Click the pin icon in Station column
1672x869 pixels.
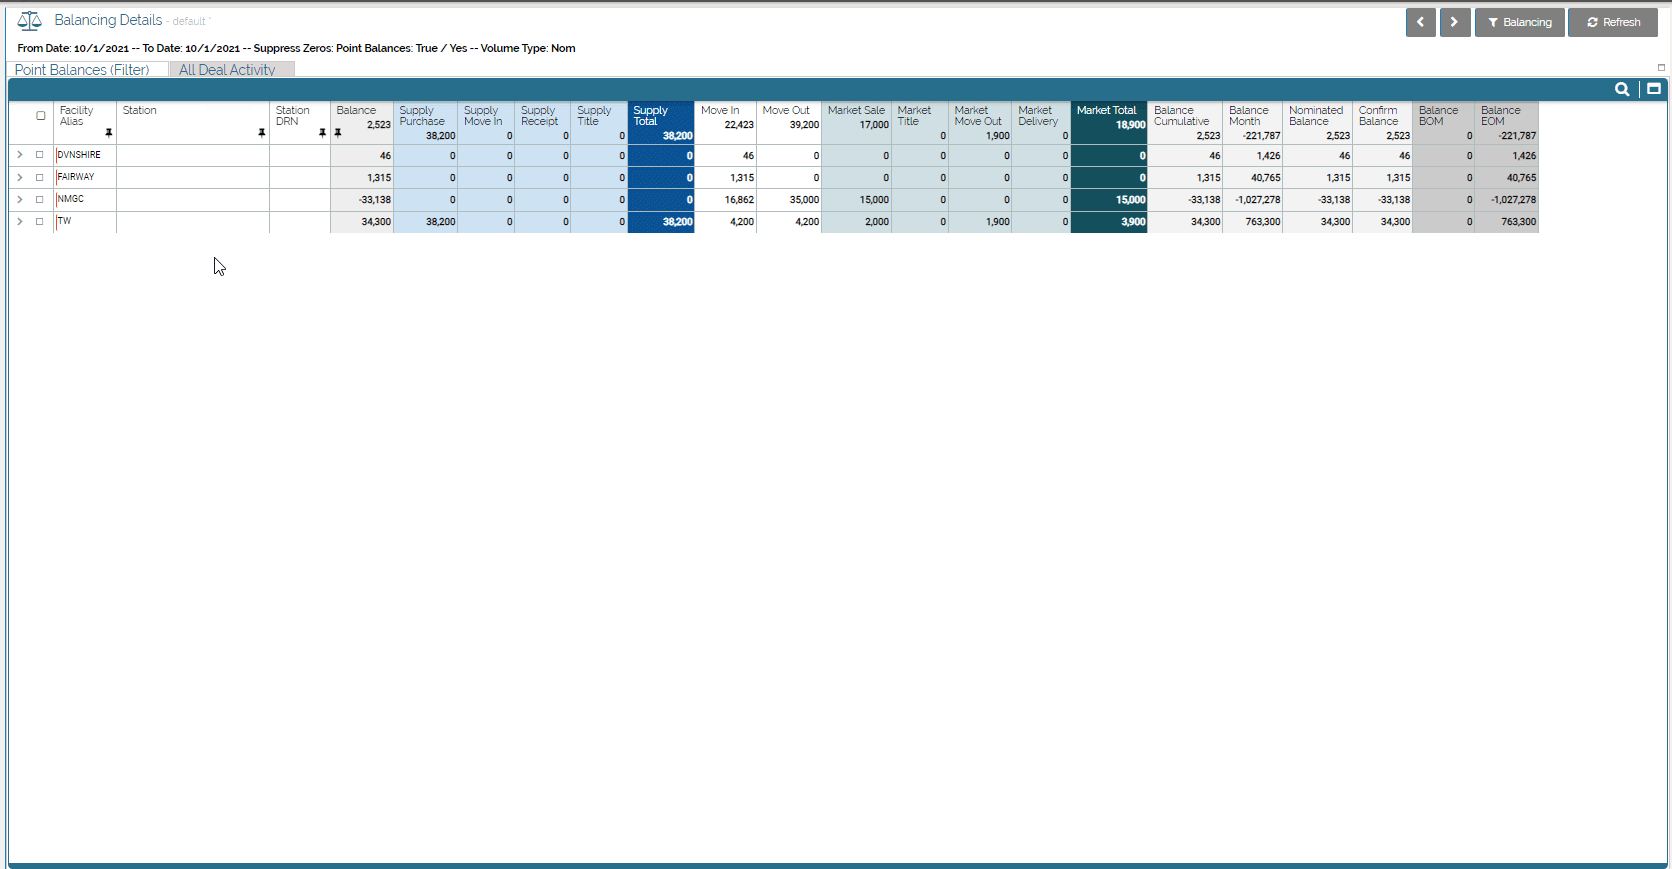click(x=261, y=133)
